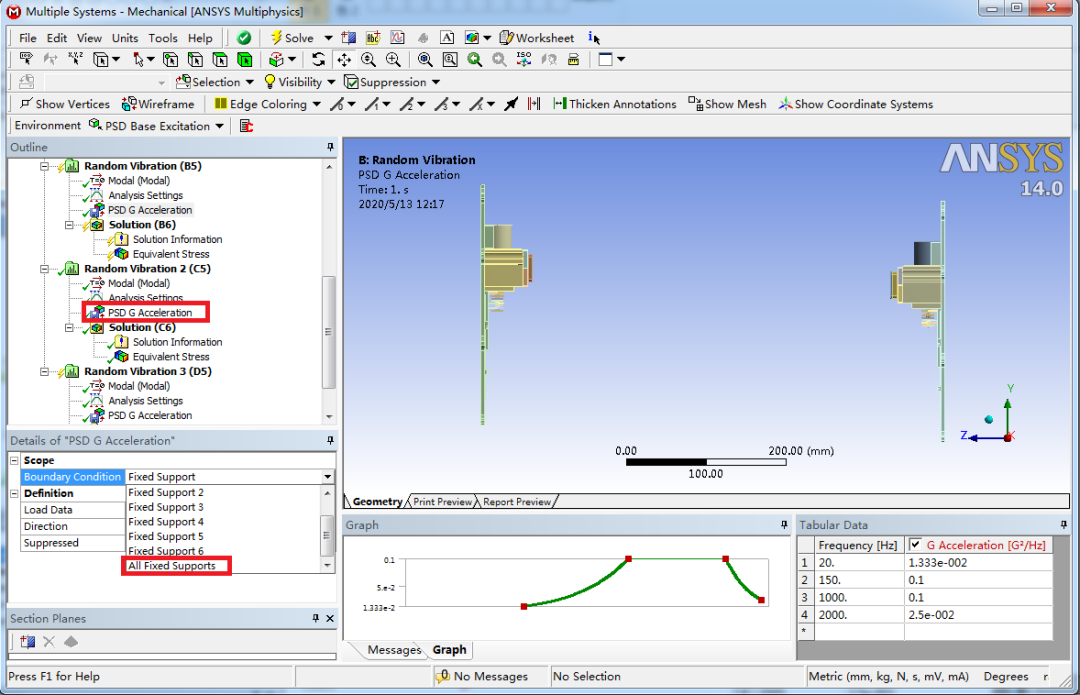This screenshot has height=695, width=1080.
Task: Collapse the Scope section in Details
Action: [14, 460]
